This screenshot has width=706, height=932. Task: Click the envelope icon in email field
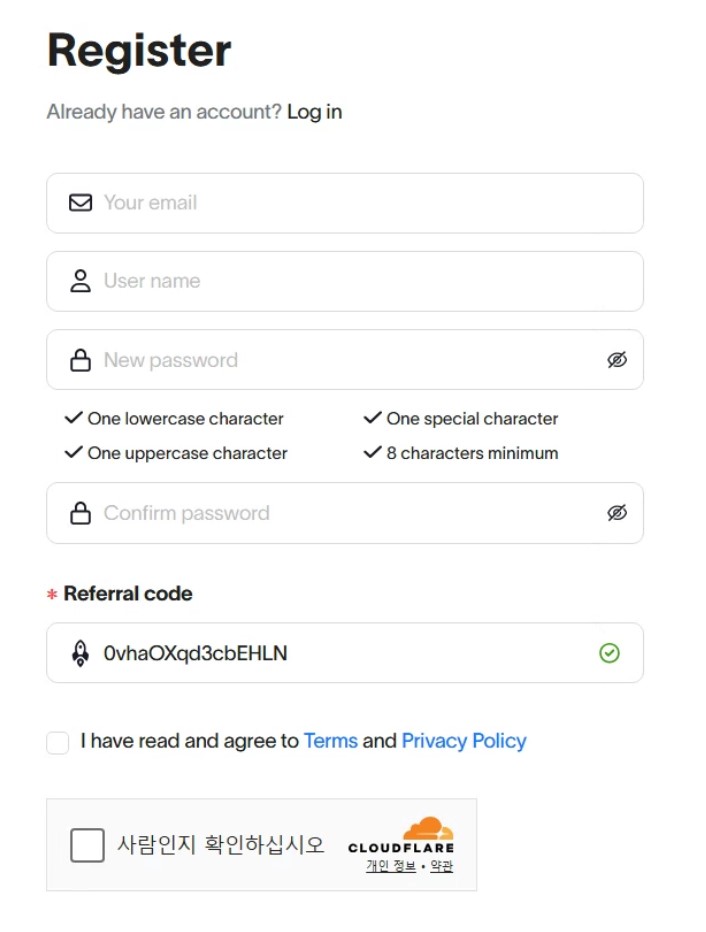80,203
